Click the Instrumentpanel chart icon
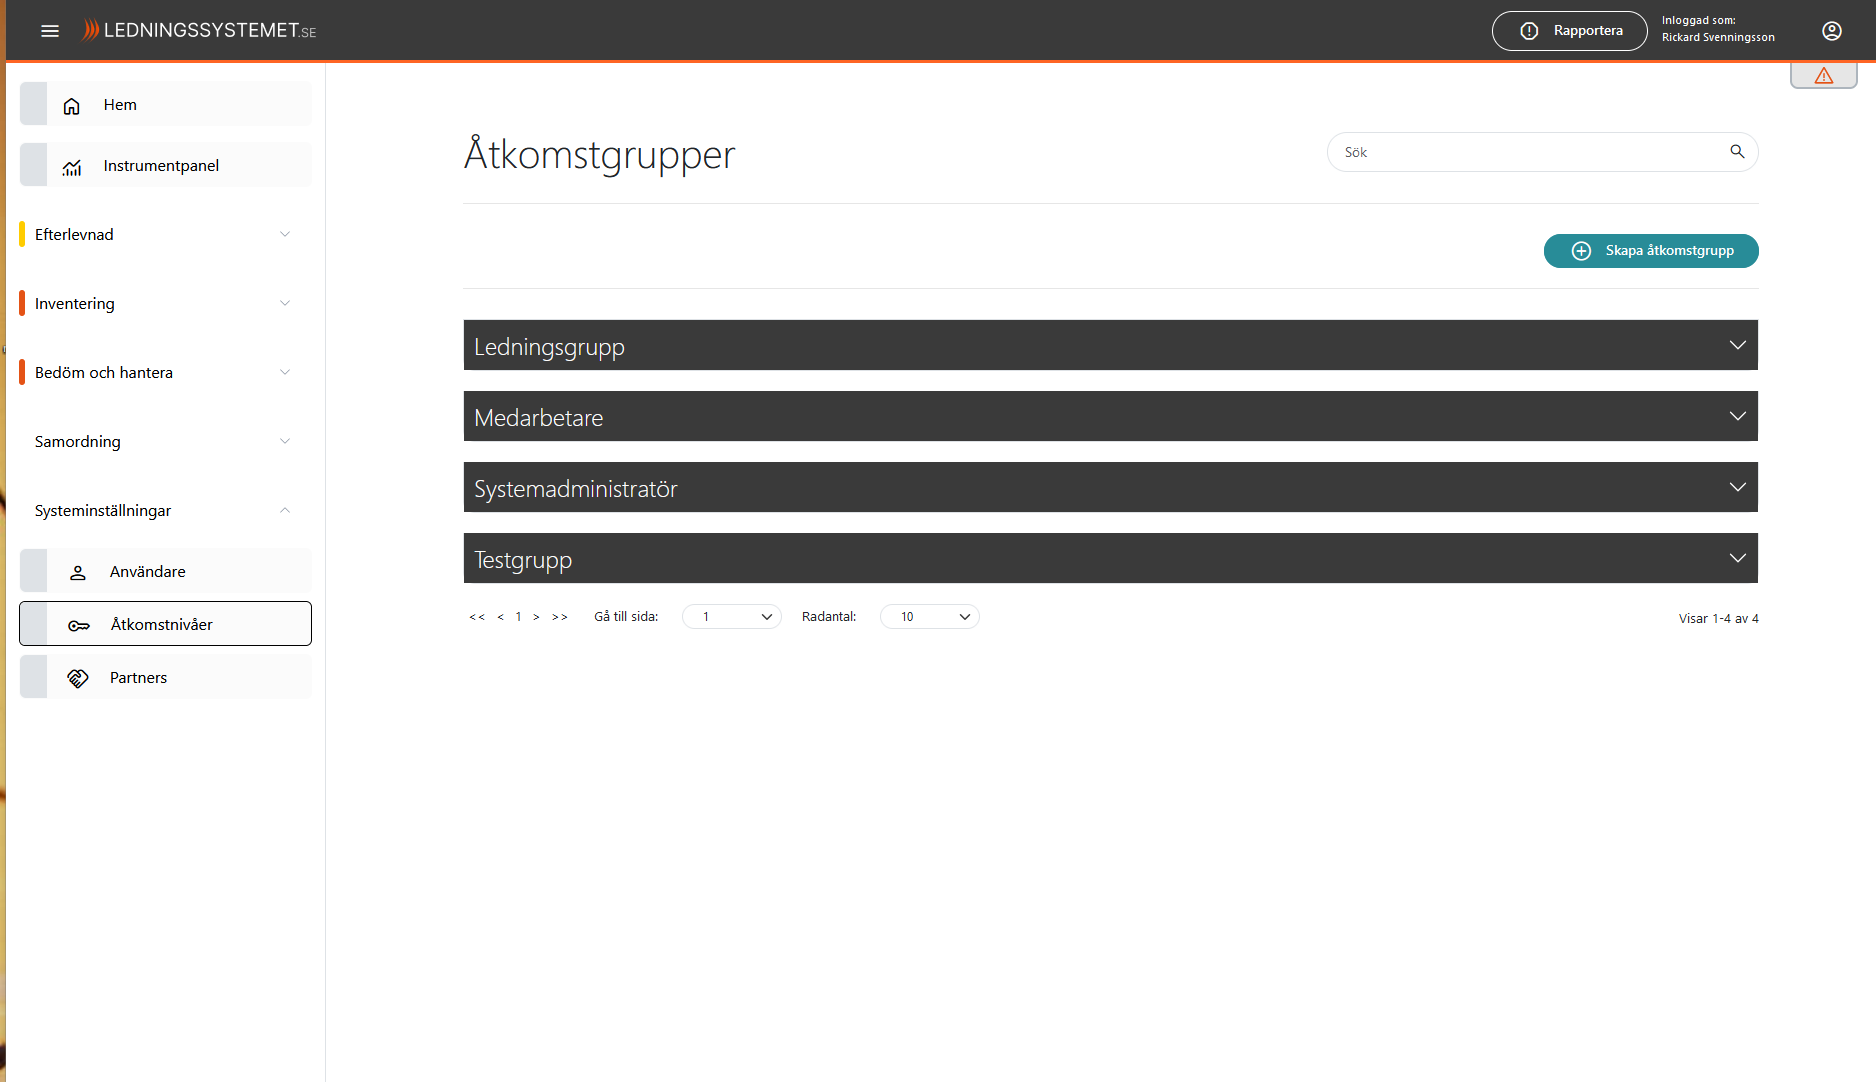 [72, 167]
